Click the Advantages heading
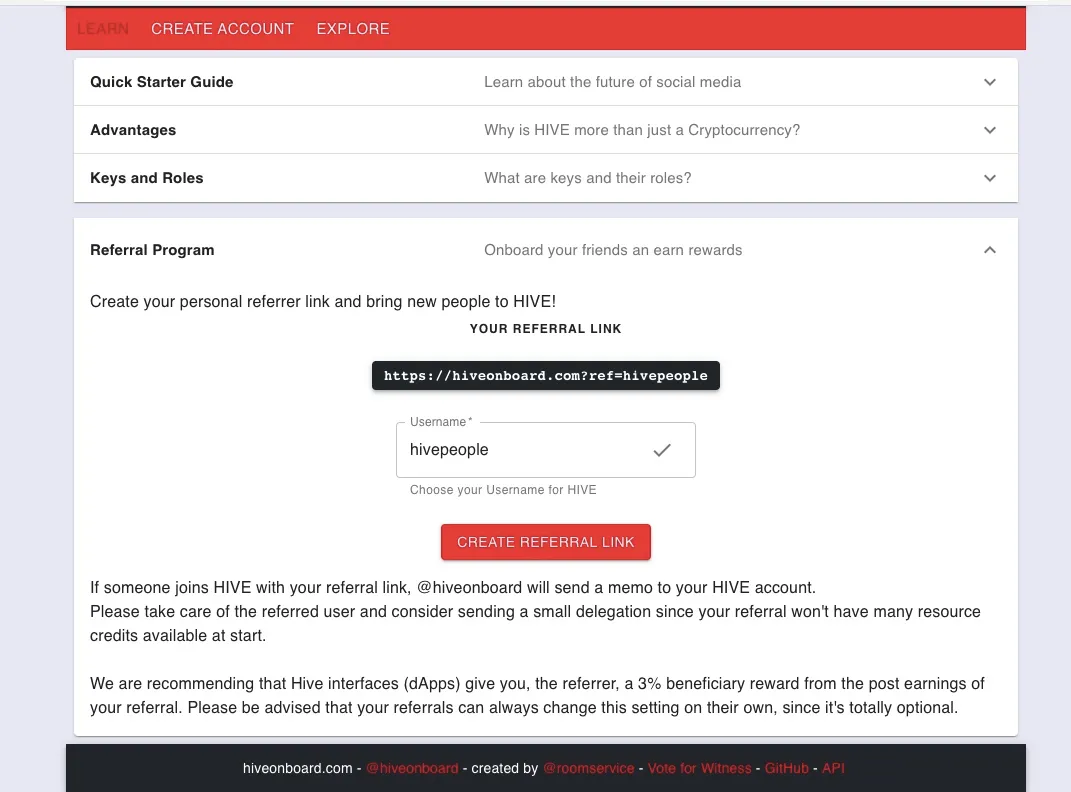Screen dimensions: 1071x792 pyautogui.click(x=133, y=130)
